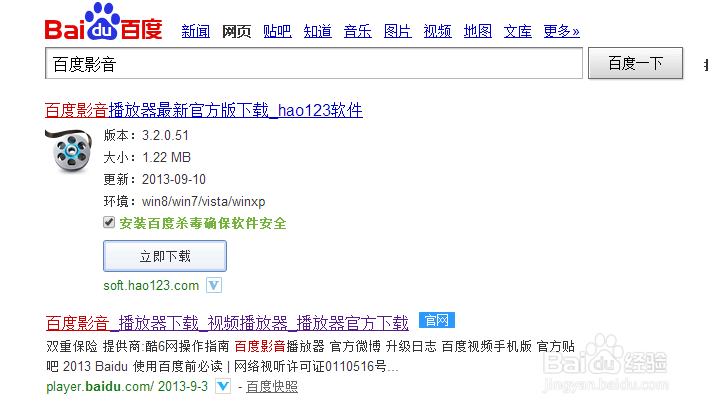
Task: Click the 更新: 2013-09-10 text
Action: click(154, 179)
